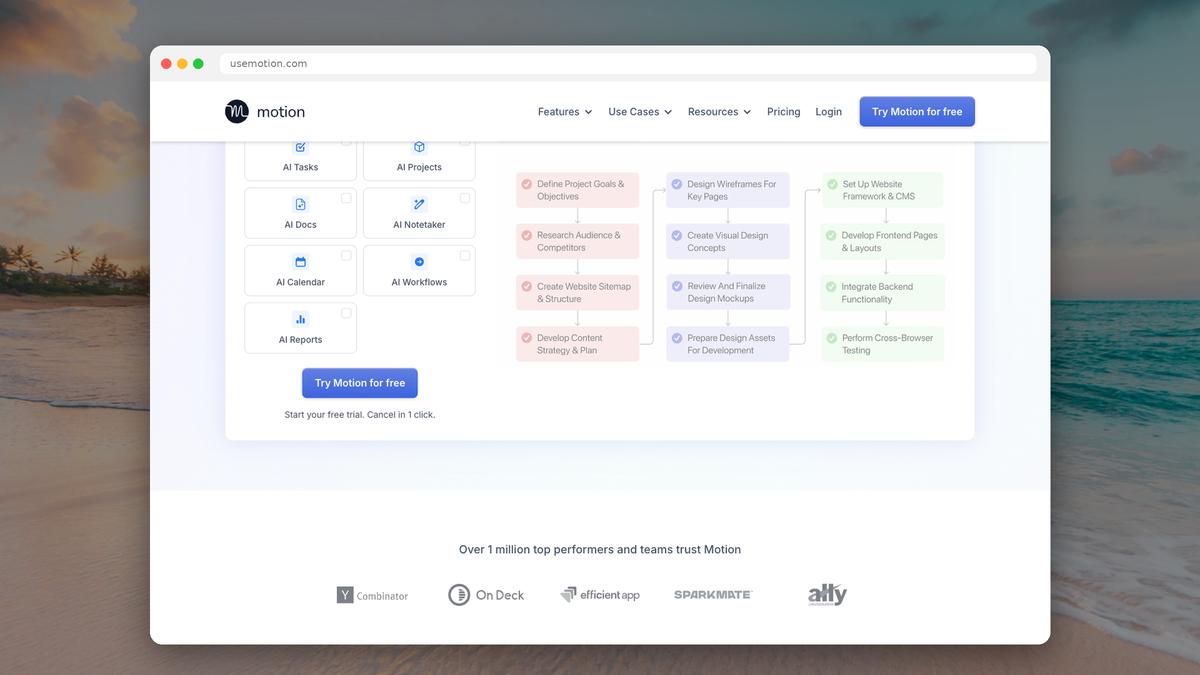1200x675 pixels.
Task: Select the AI Workflows arrow icon
Action: click(419, 261)
